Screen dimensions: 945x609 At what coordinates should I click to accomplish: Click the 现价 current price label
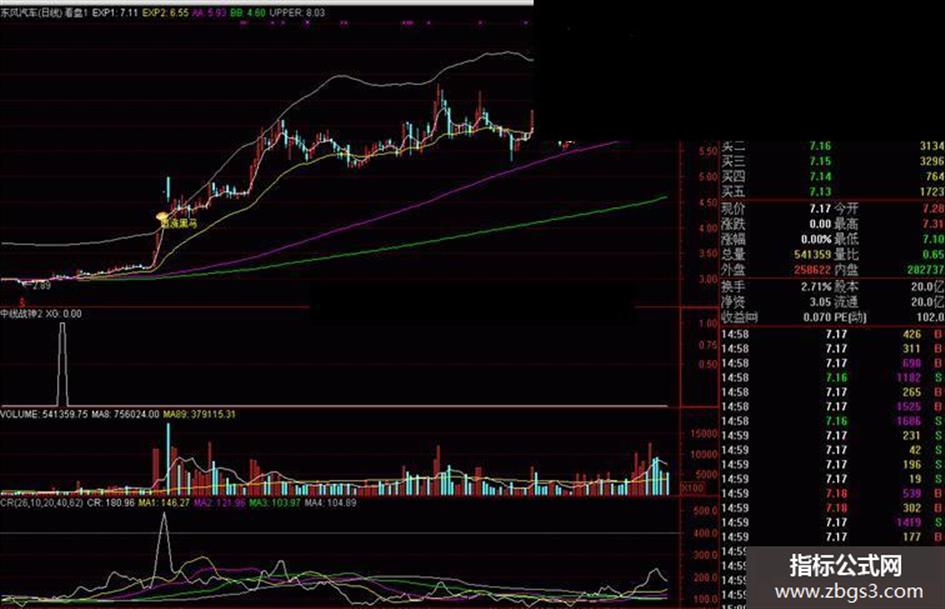click(x=733, y=209)
